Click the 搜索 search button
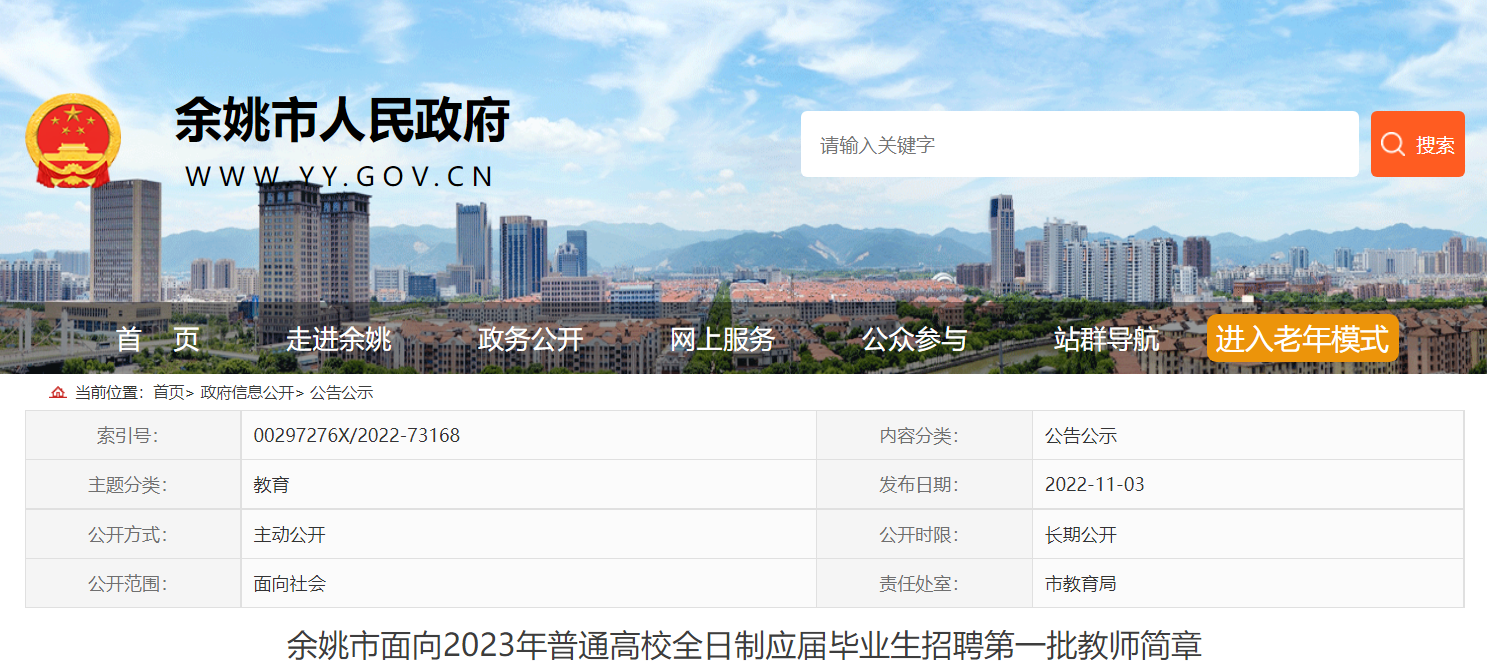 pyautogui.click(x=1417, y=144)
